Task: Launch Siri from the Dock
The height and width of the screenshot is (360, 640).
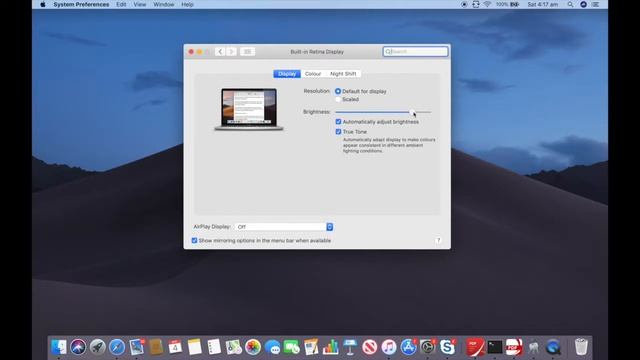Action: [x=78, y=347]
